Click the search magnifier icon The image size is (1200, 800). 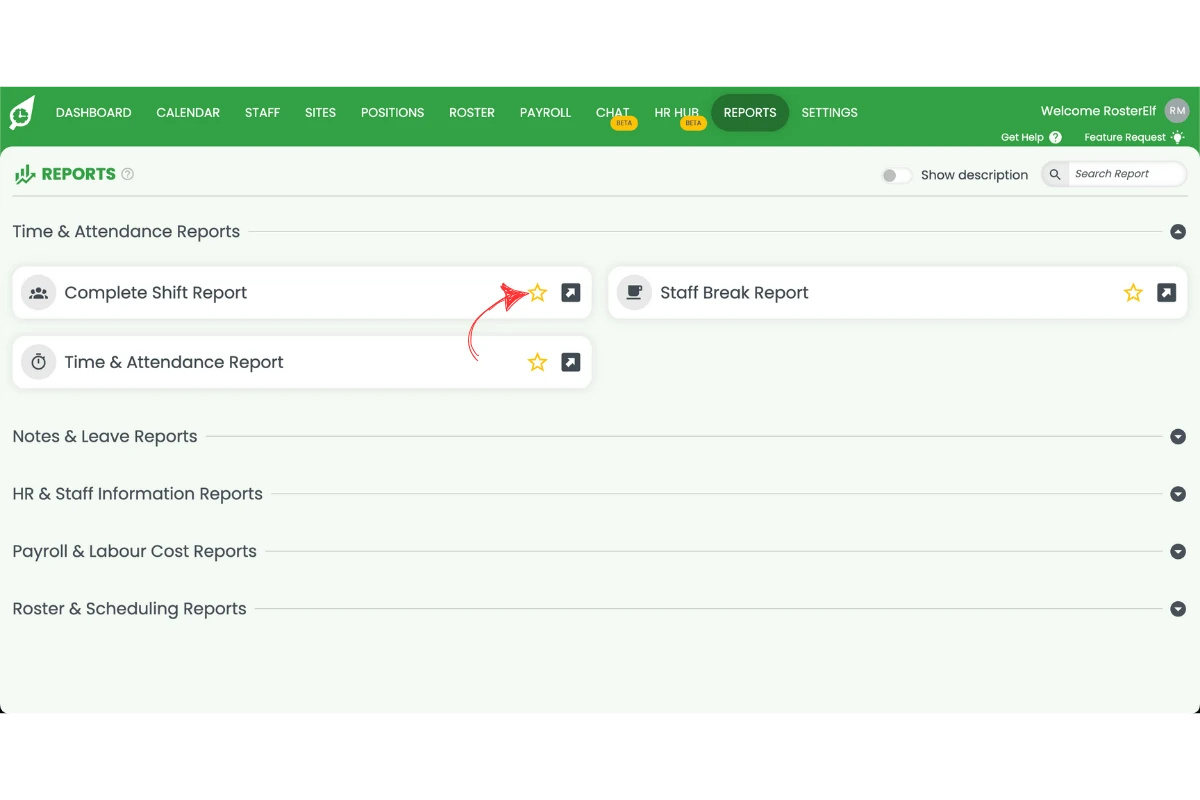point(1055,174)
